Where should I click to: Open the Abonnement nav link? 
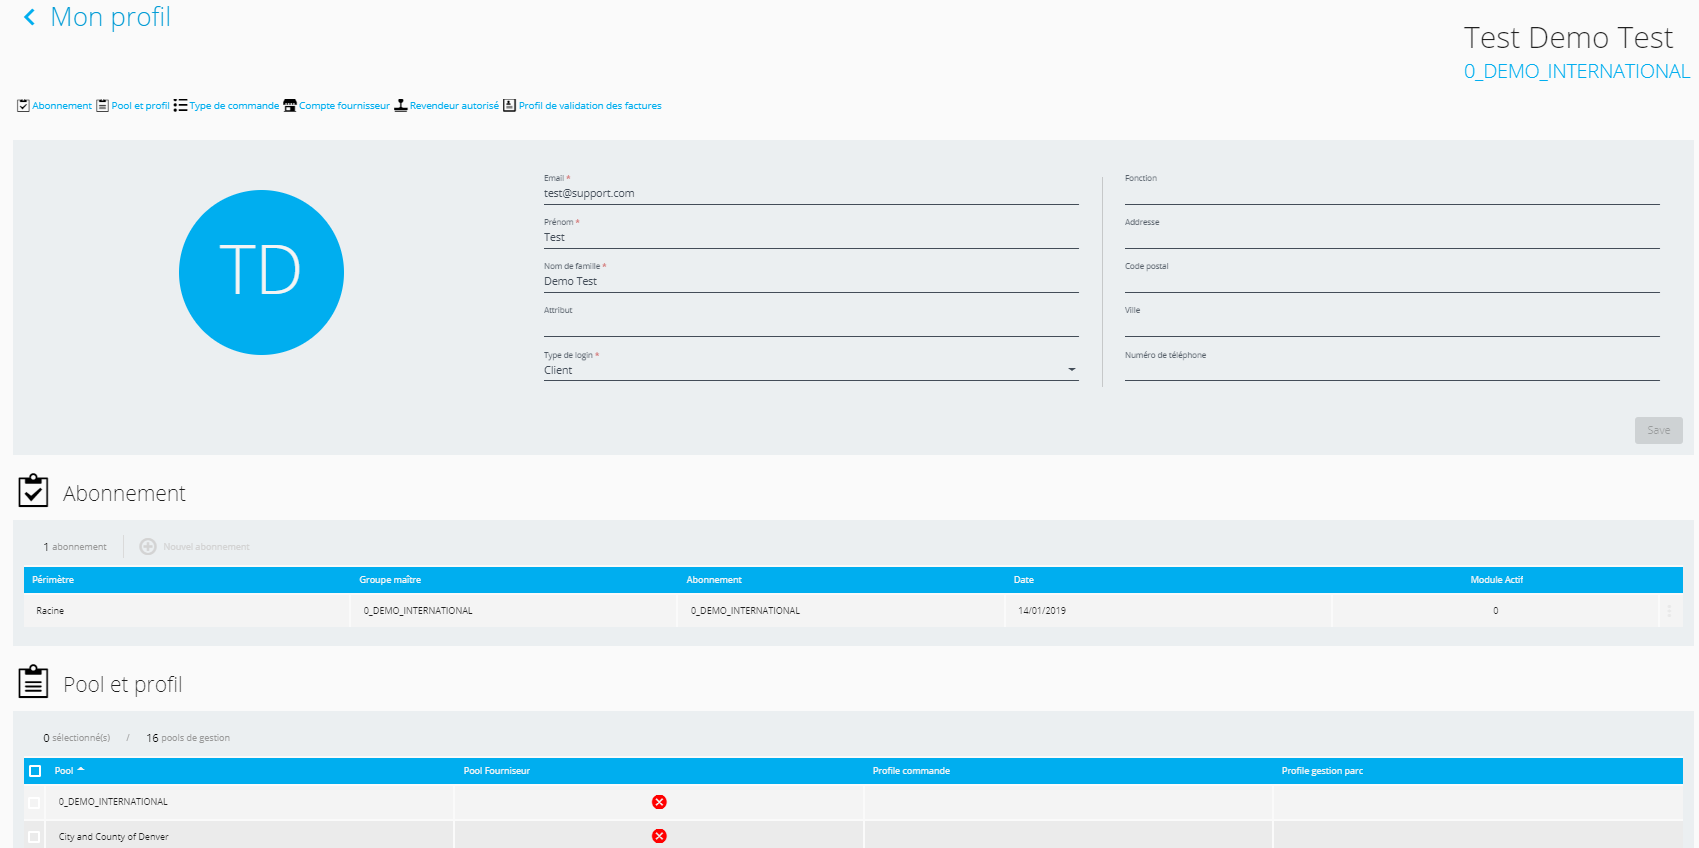[x=62, y=106]
